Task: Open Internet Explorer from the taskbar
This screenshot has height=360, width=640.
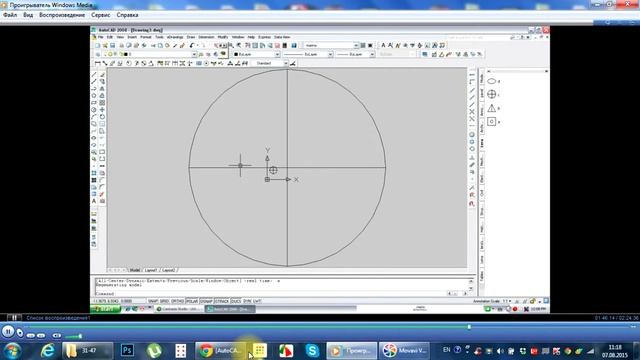Action: pos(47,350)
